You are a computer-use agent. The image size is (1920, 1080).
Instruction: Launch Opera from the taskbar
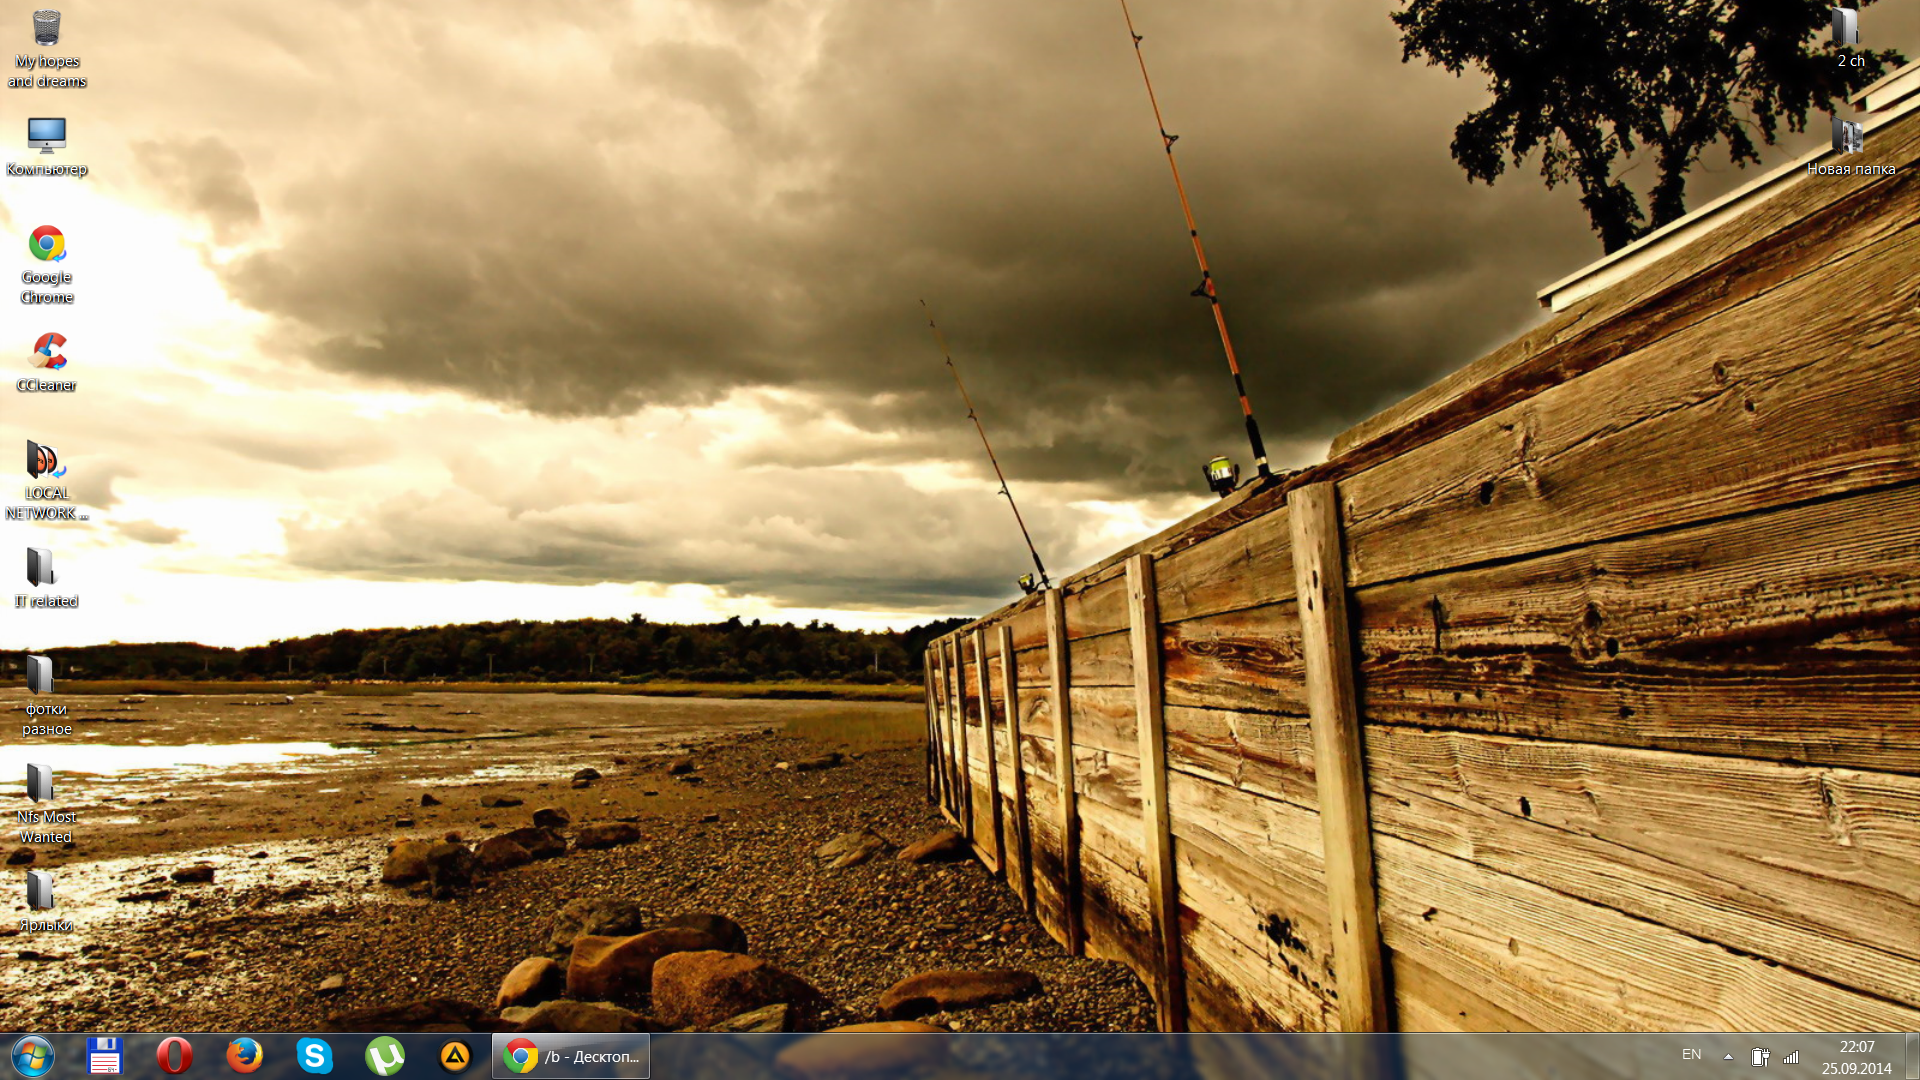click(174, 1056)
